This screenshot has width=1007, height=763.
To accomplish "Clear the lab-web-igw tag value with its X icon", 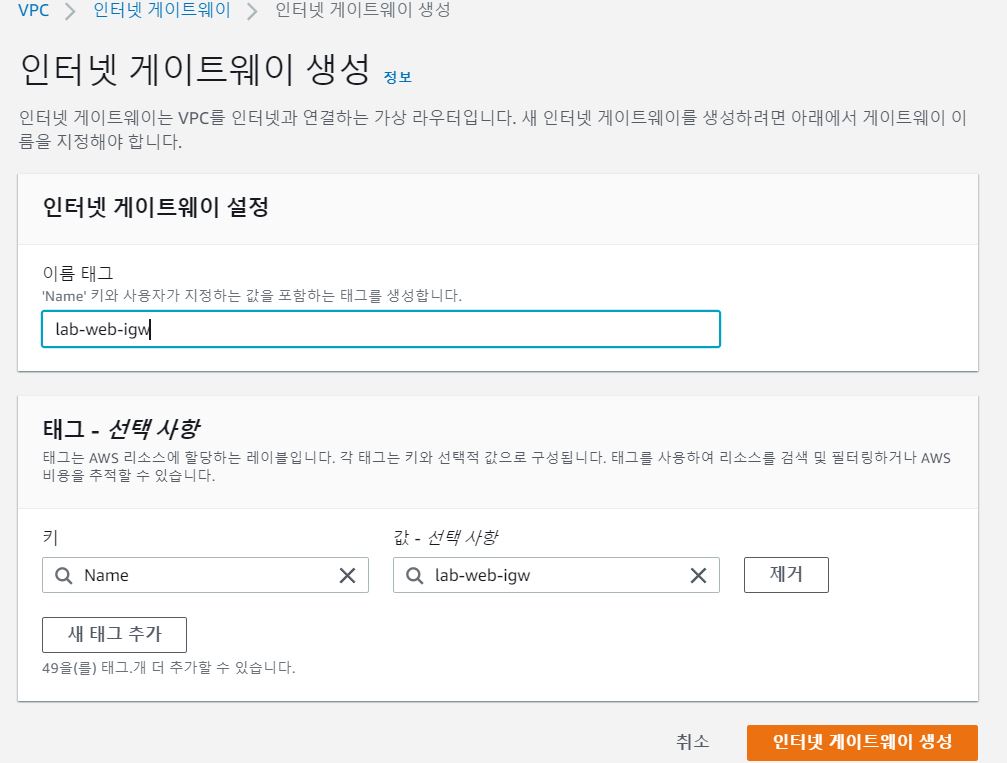I will click(x=698, y=575).
